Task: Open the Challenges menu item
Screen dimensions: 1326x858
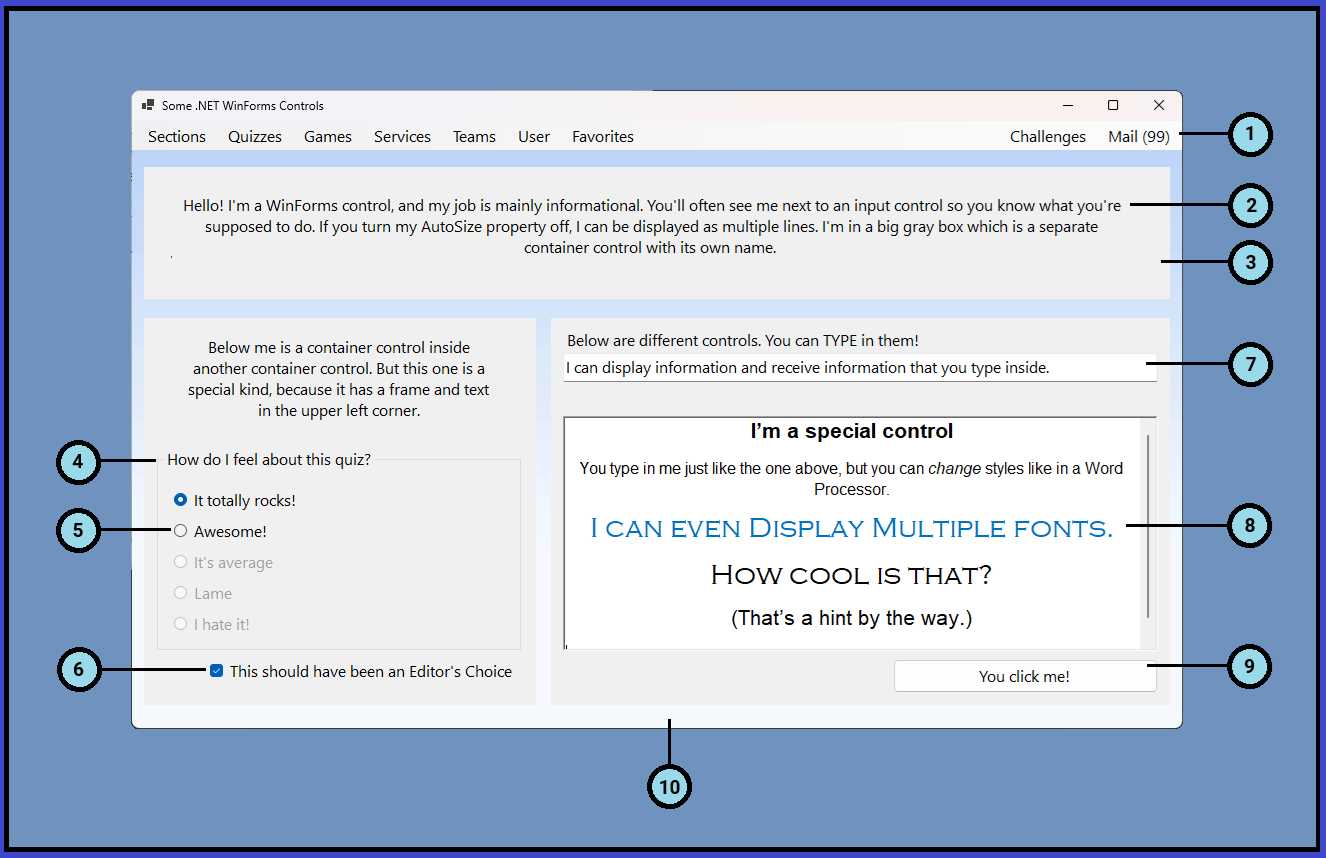Action: point(1047,137)
